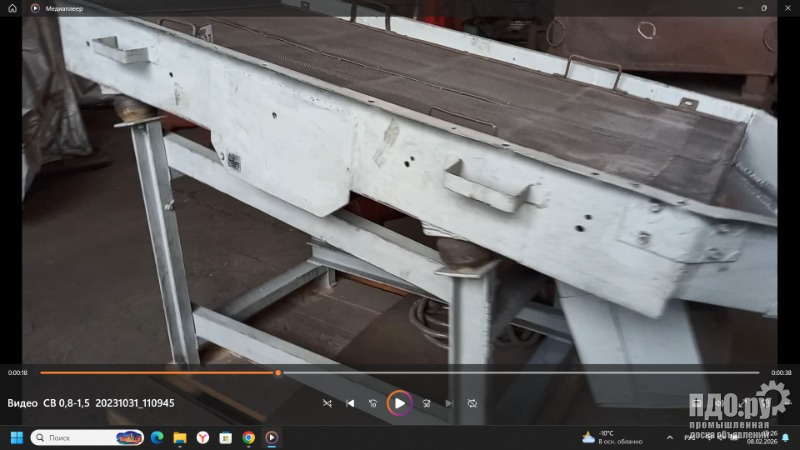
Task: Go to the previous track
Action: 350,403
